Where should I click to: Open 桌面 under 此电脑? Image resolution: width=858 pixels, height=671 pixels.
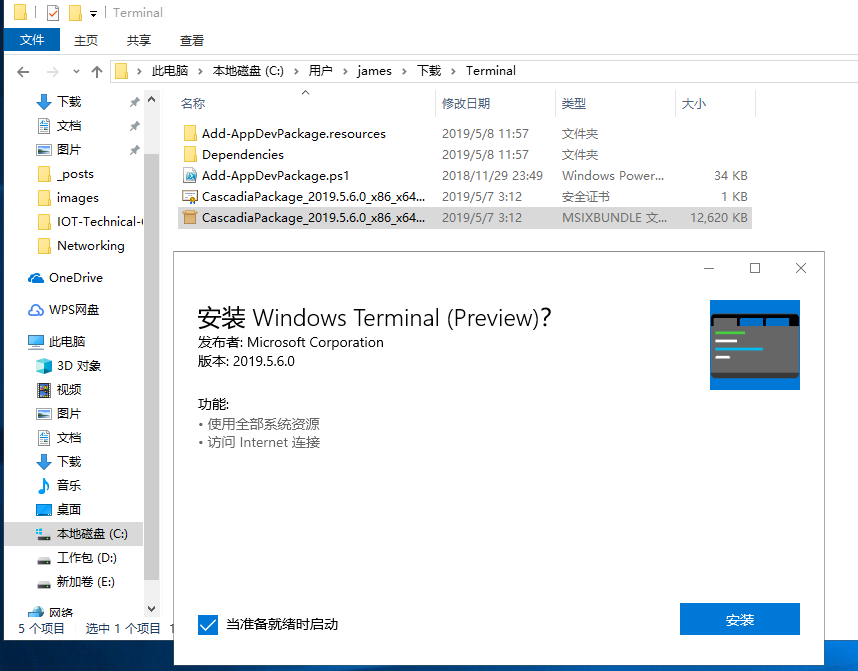point(69,510)
